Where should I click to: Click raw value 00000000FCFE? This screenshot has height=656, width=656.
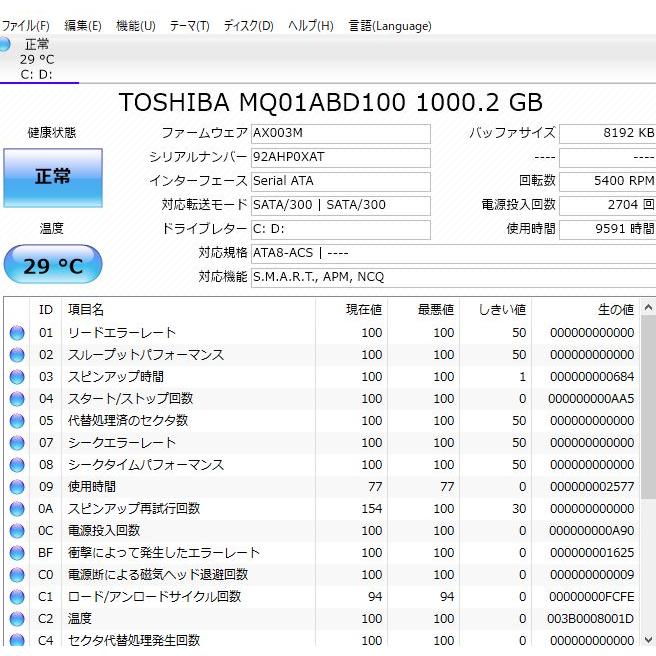(x=592, y=597)
